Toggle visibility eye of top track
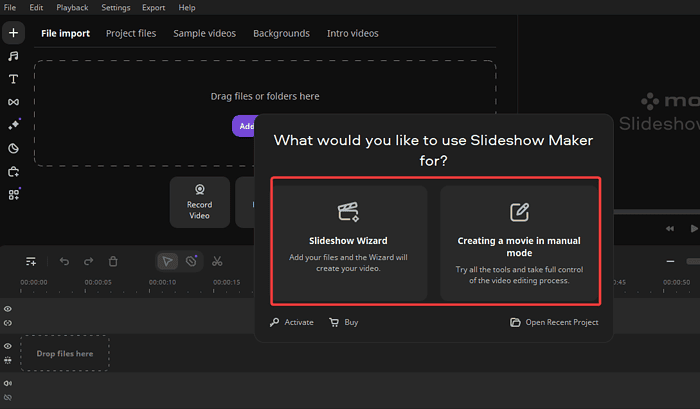 click(8, 310)
